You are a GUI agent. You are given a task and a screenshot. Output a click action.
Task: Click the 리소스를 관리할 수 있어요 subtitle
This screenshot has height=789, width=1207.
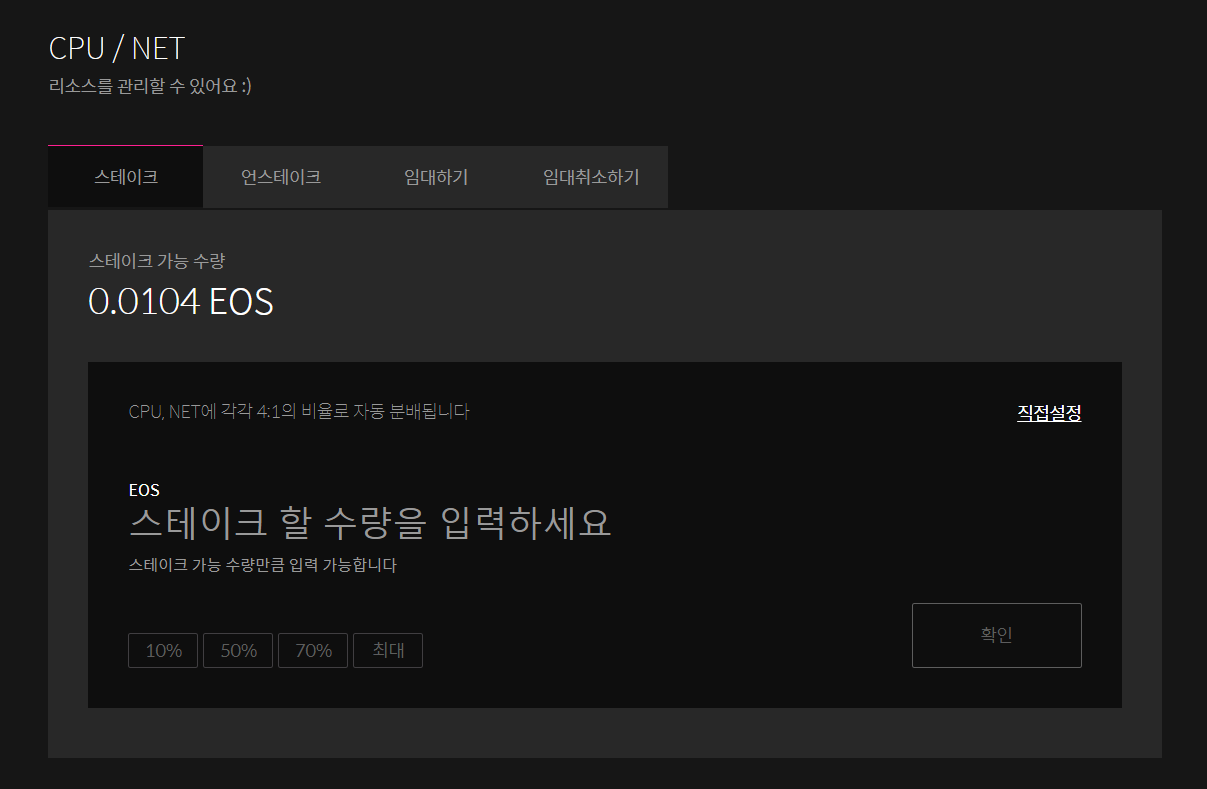coord(150,86)
